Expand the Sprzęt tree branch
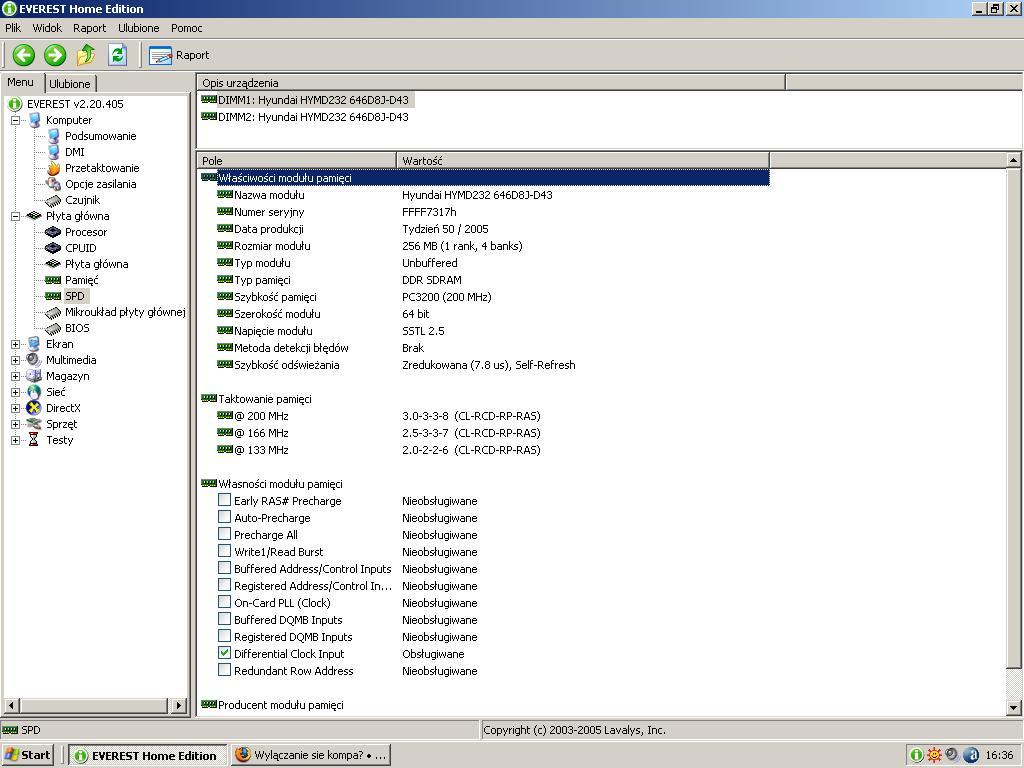Viewport: 1024px width, 768px height. [16, 424]
